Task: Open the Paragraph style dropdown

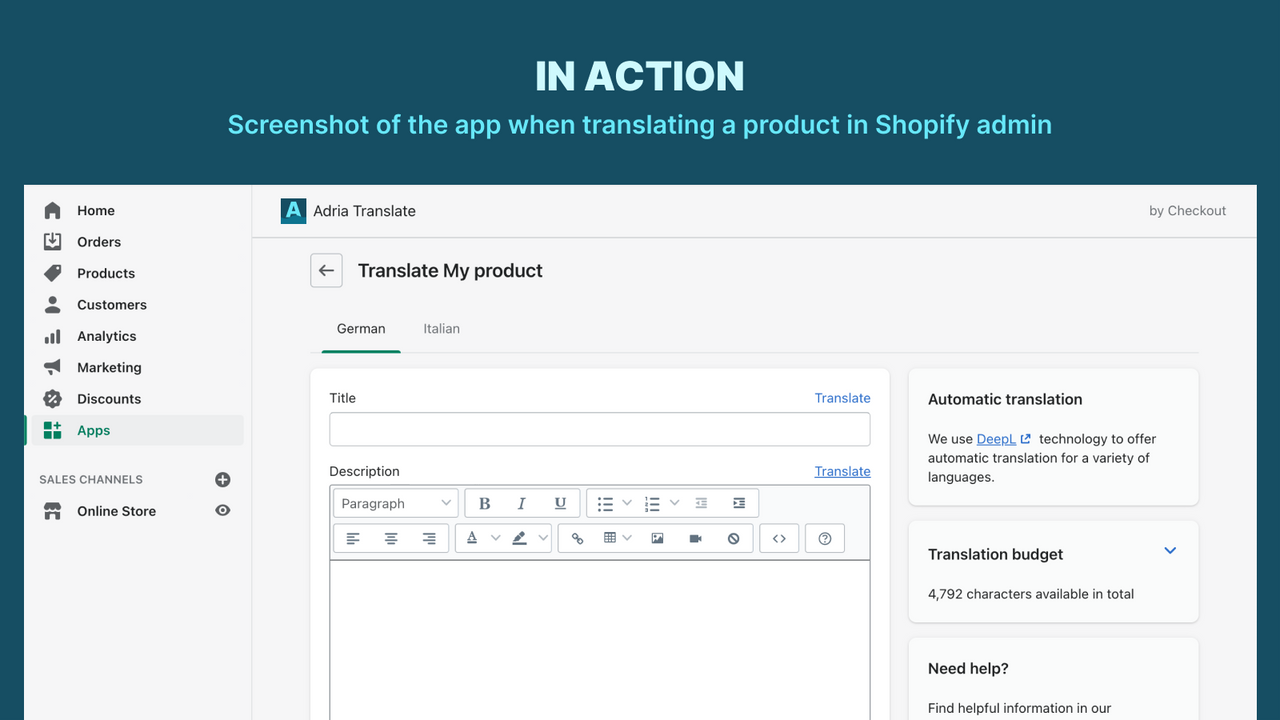Action: [x=395, y=503]
